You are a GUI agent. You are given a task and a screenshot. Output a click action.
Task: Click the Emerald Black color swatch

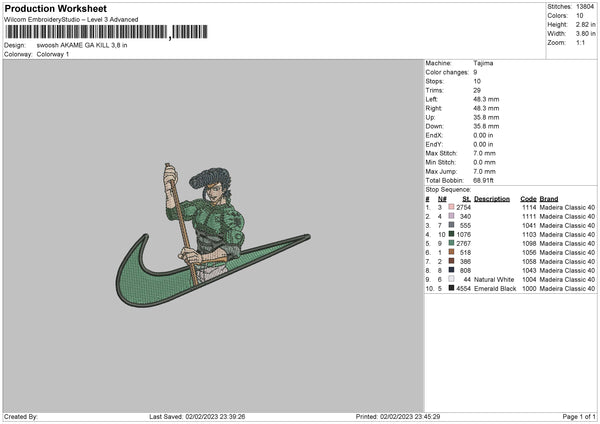pos(451,288)
